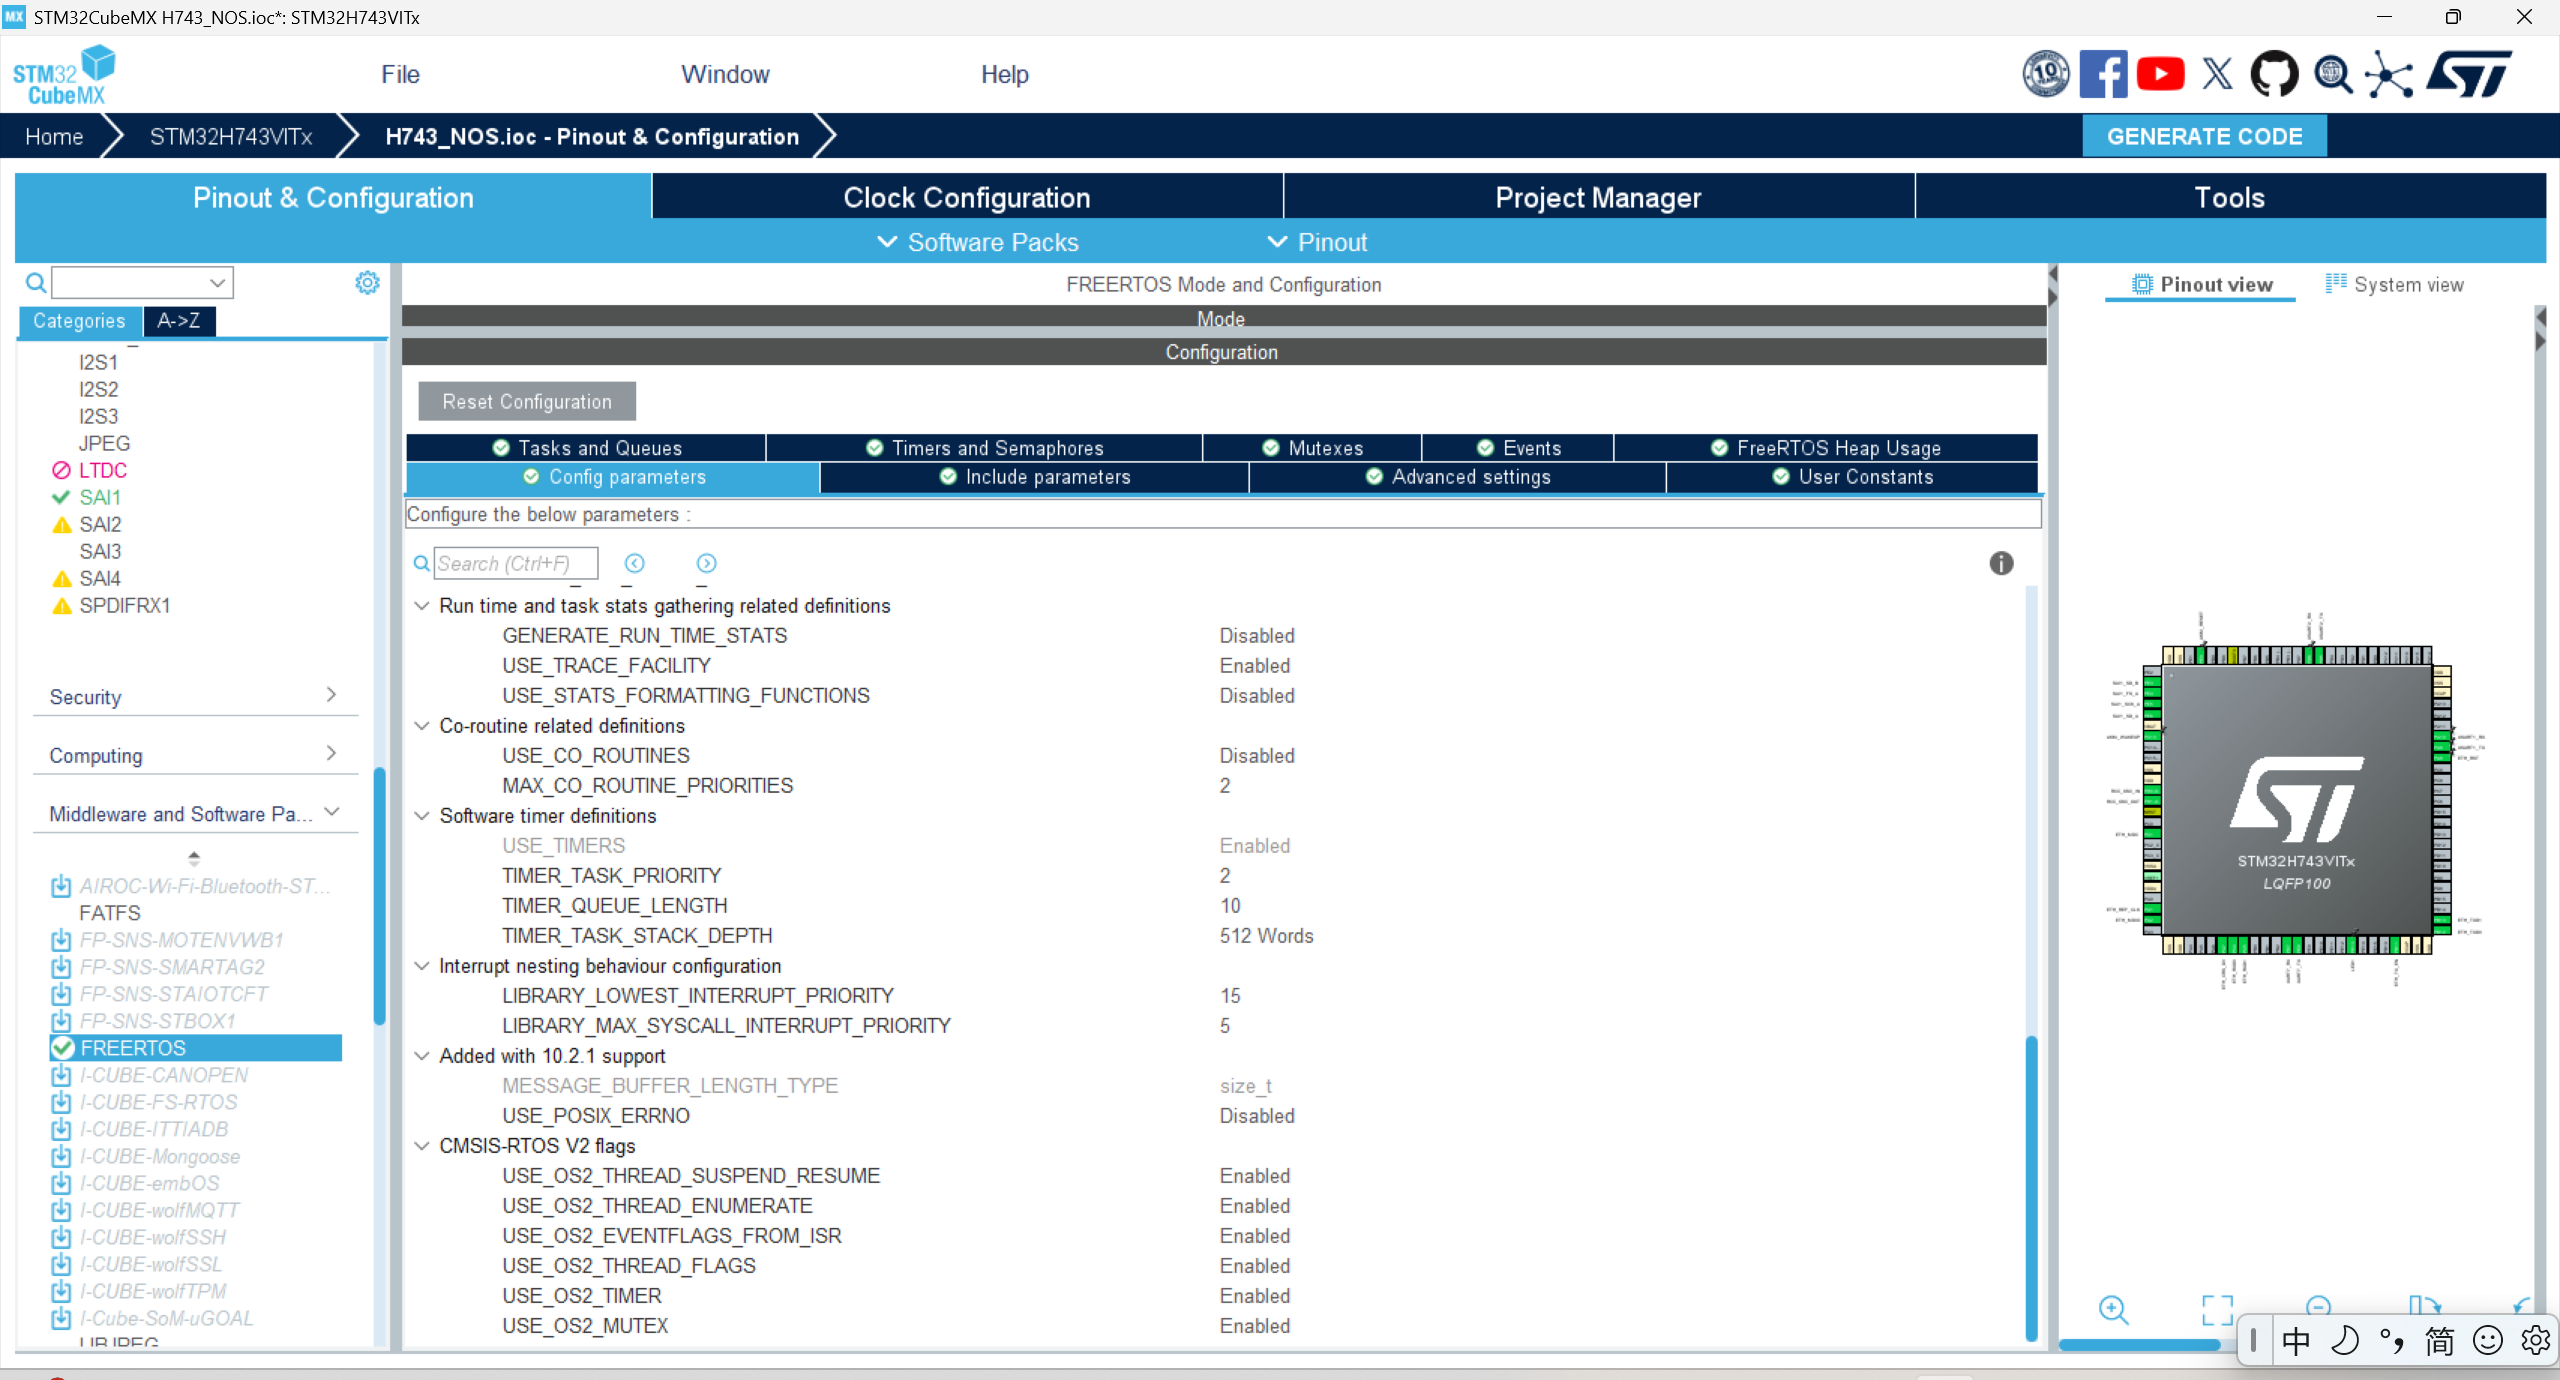Open the Software Packs dropdown

[x=977, y=242]
